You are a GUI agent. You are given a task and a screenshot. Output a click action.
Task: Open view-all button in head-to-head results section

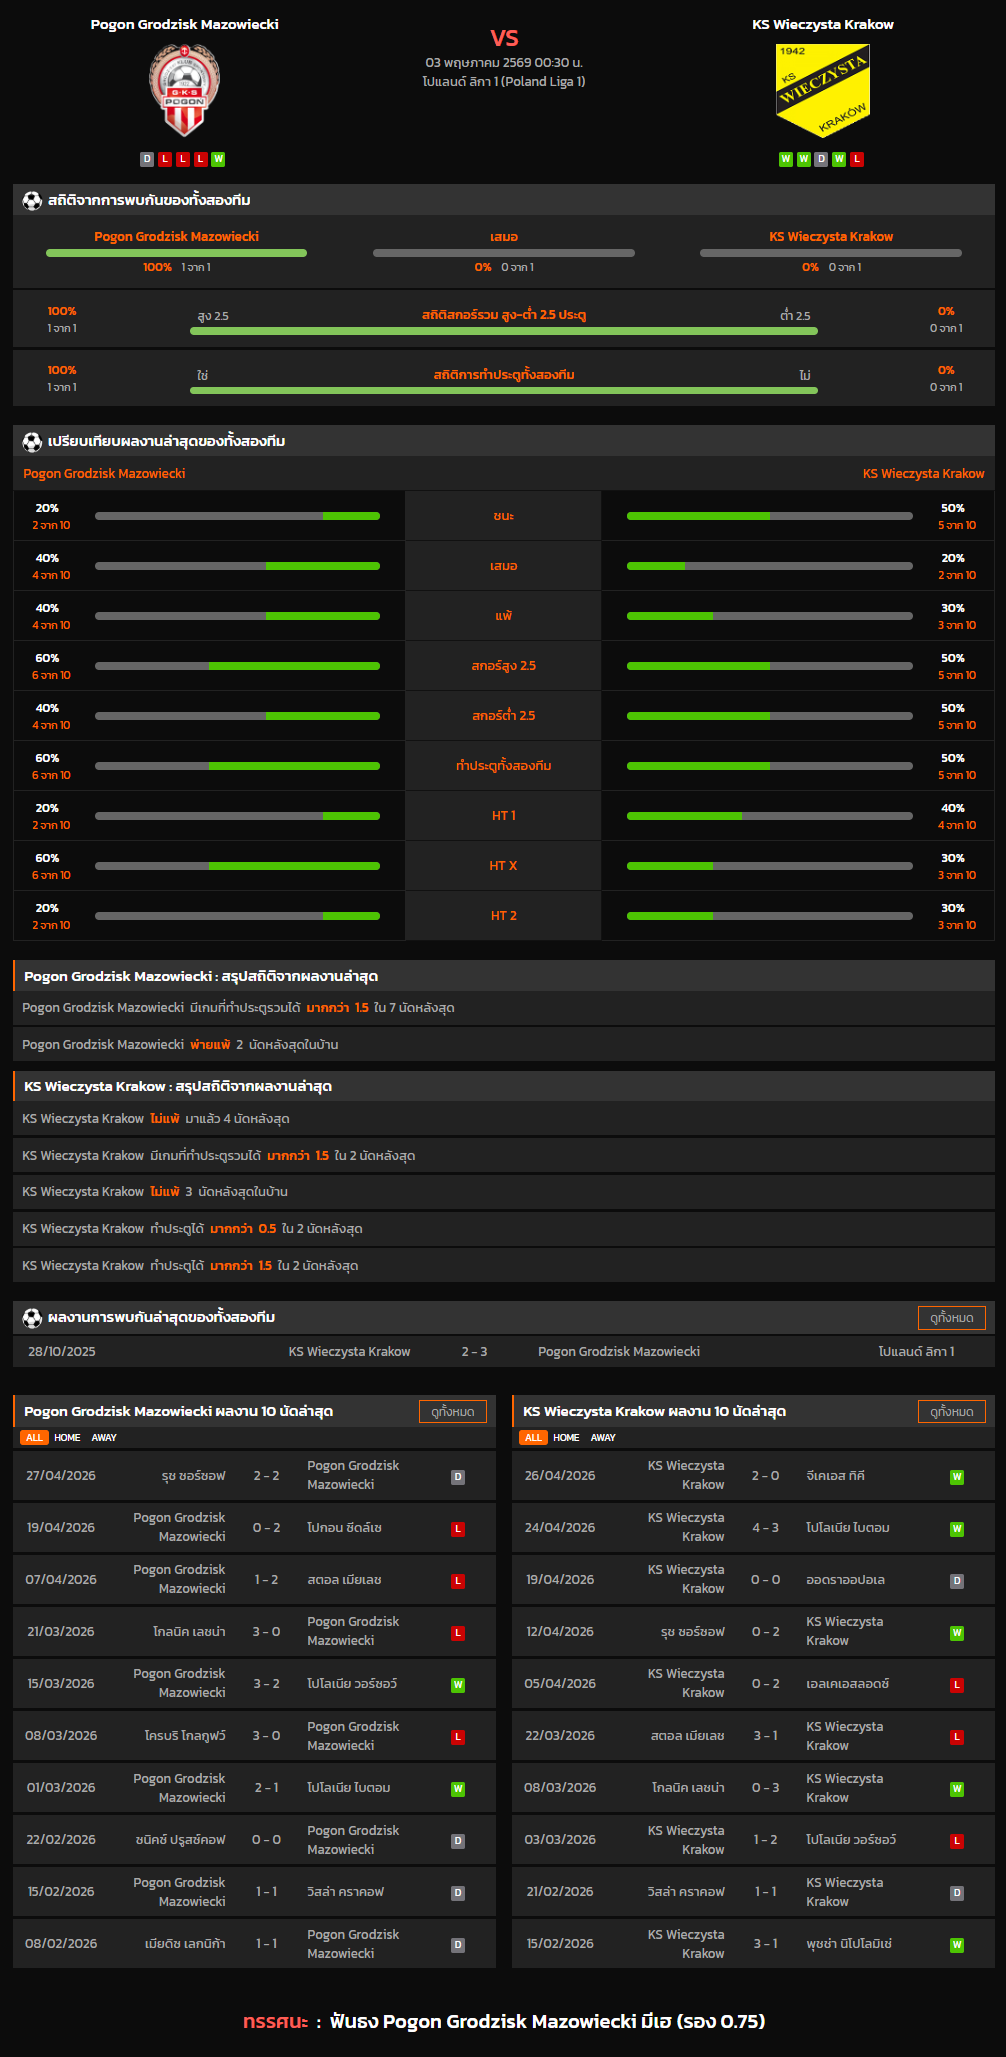tap(951, 1318)
